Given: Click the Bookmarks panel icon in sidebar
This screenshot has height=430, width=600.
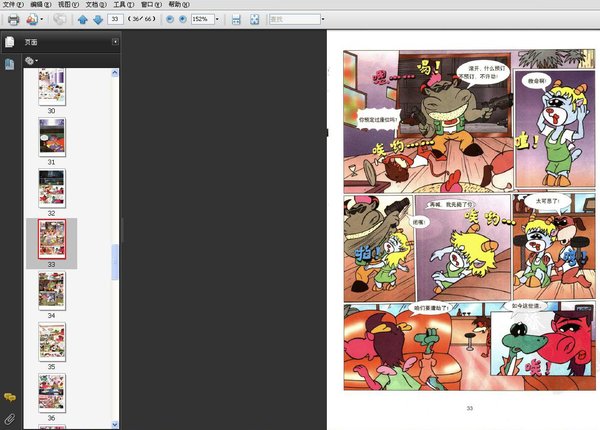Looking at the screenshot, I should coord(9,64).
